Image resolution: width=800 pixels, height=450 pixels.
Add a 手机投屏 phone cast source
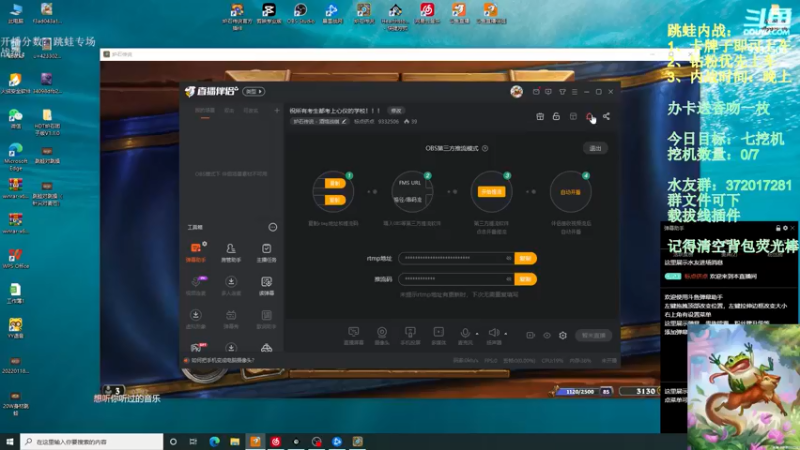pos(410,336)
